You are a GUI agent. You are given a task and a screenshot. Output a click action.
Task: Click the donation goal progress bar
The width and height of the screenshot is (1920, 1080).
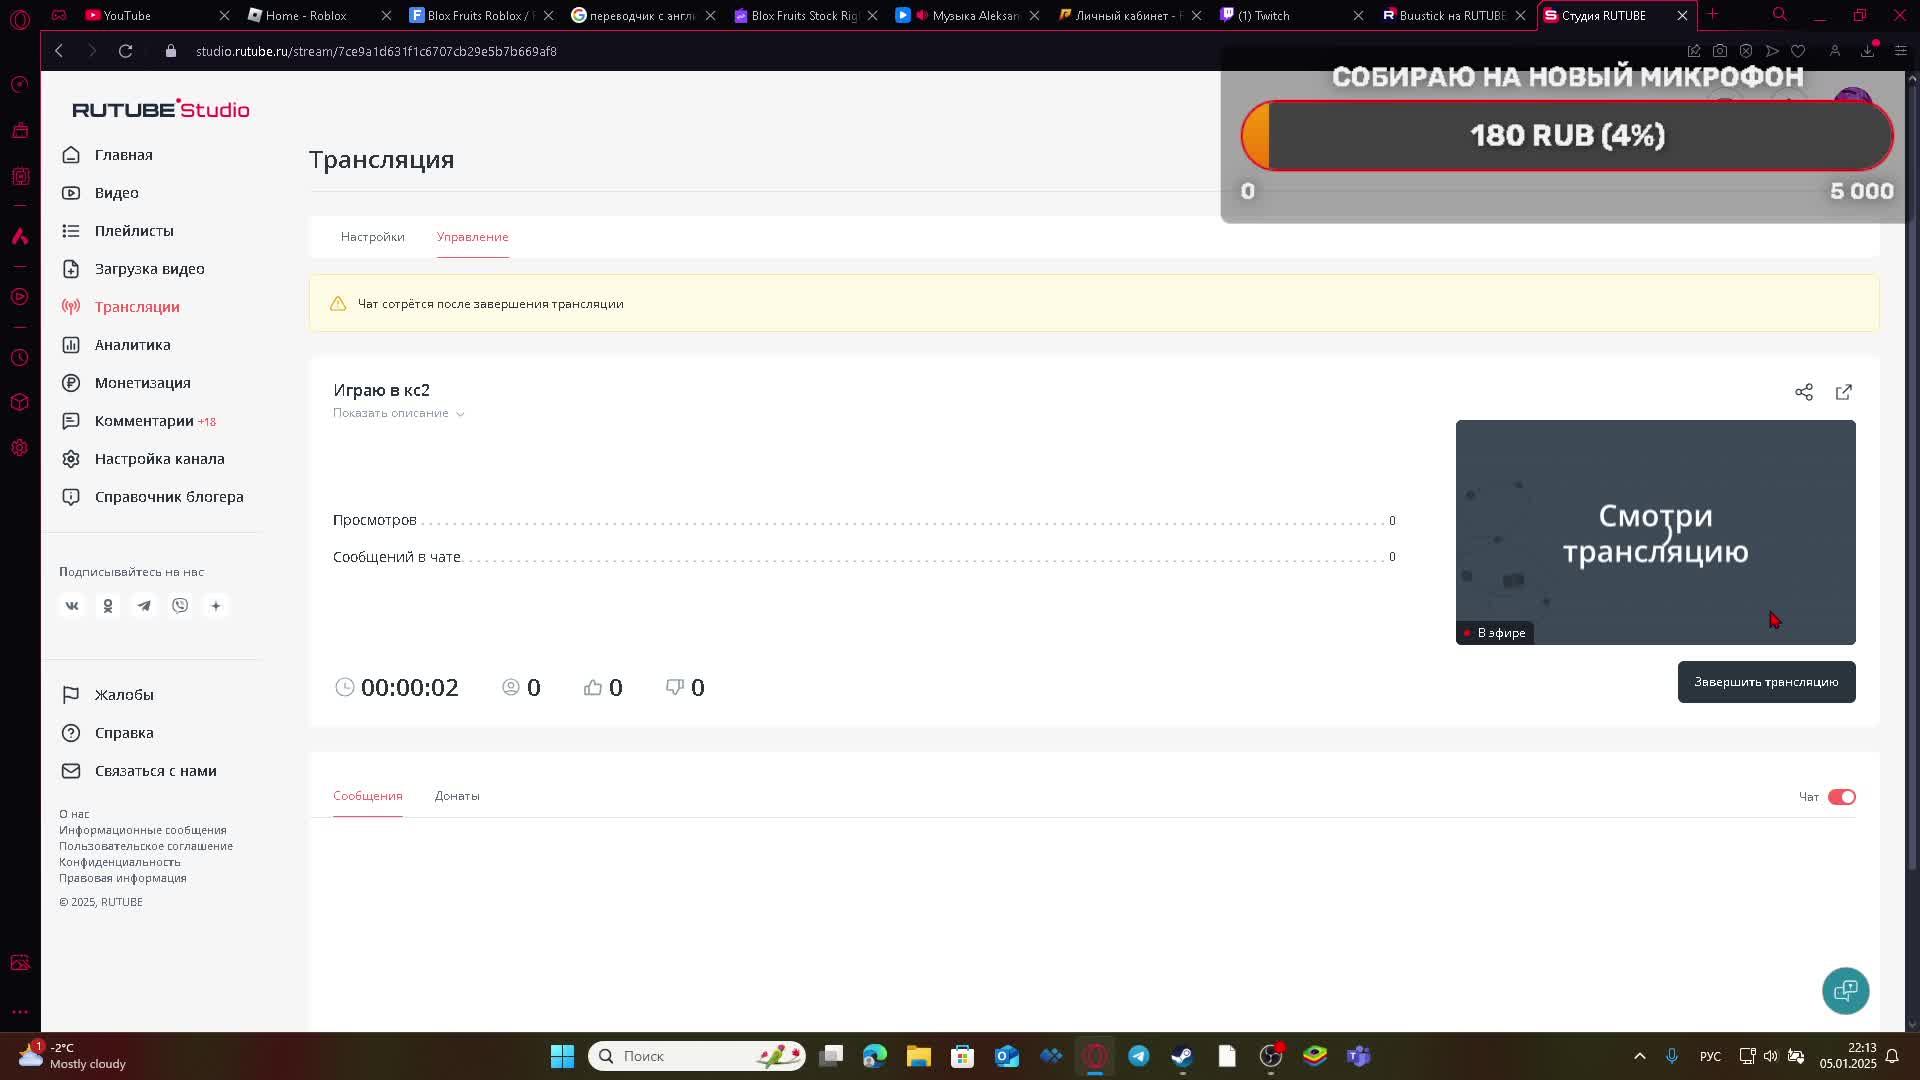[1566, 136]
